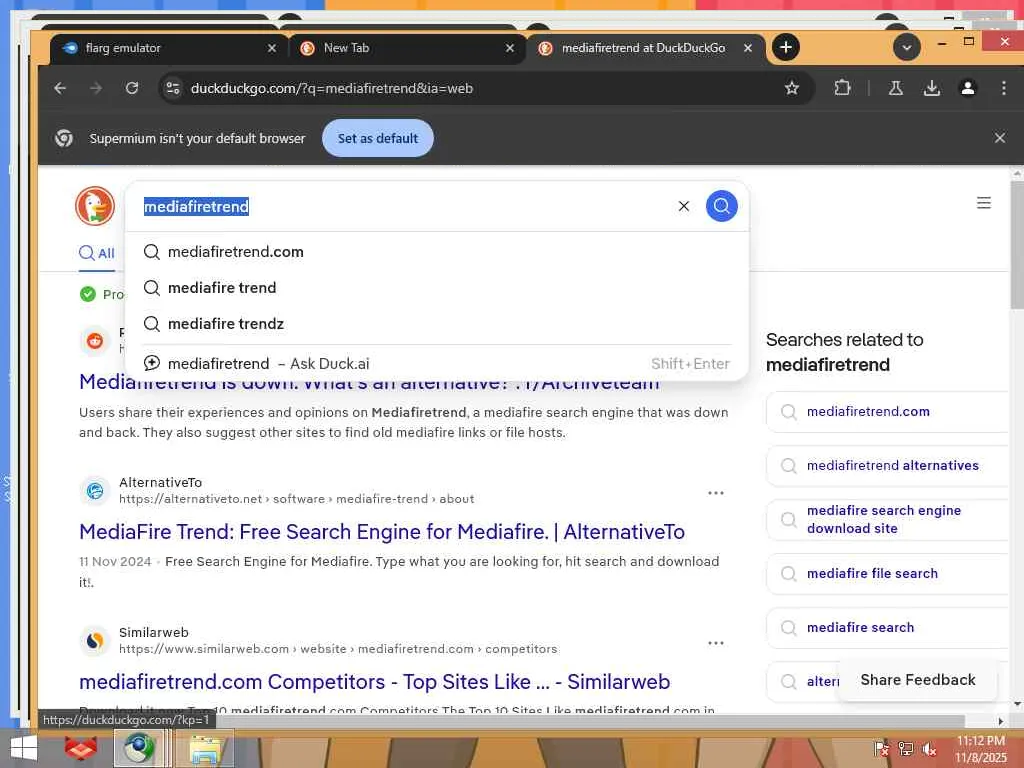Image resolution: width=1024 pixels, height=768 pixels.
Task: Select the All search tab
Action: 97,253
